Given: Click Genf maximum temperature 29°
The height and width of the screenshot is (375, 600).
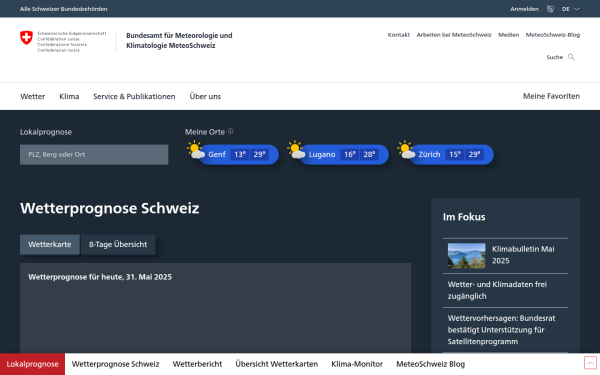Looking at the screenshot, I should click(259, 155).
